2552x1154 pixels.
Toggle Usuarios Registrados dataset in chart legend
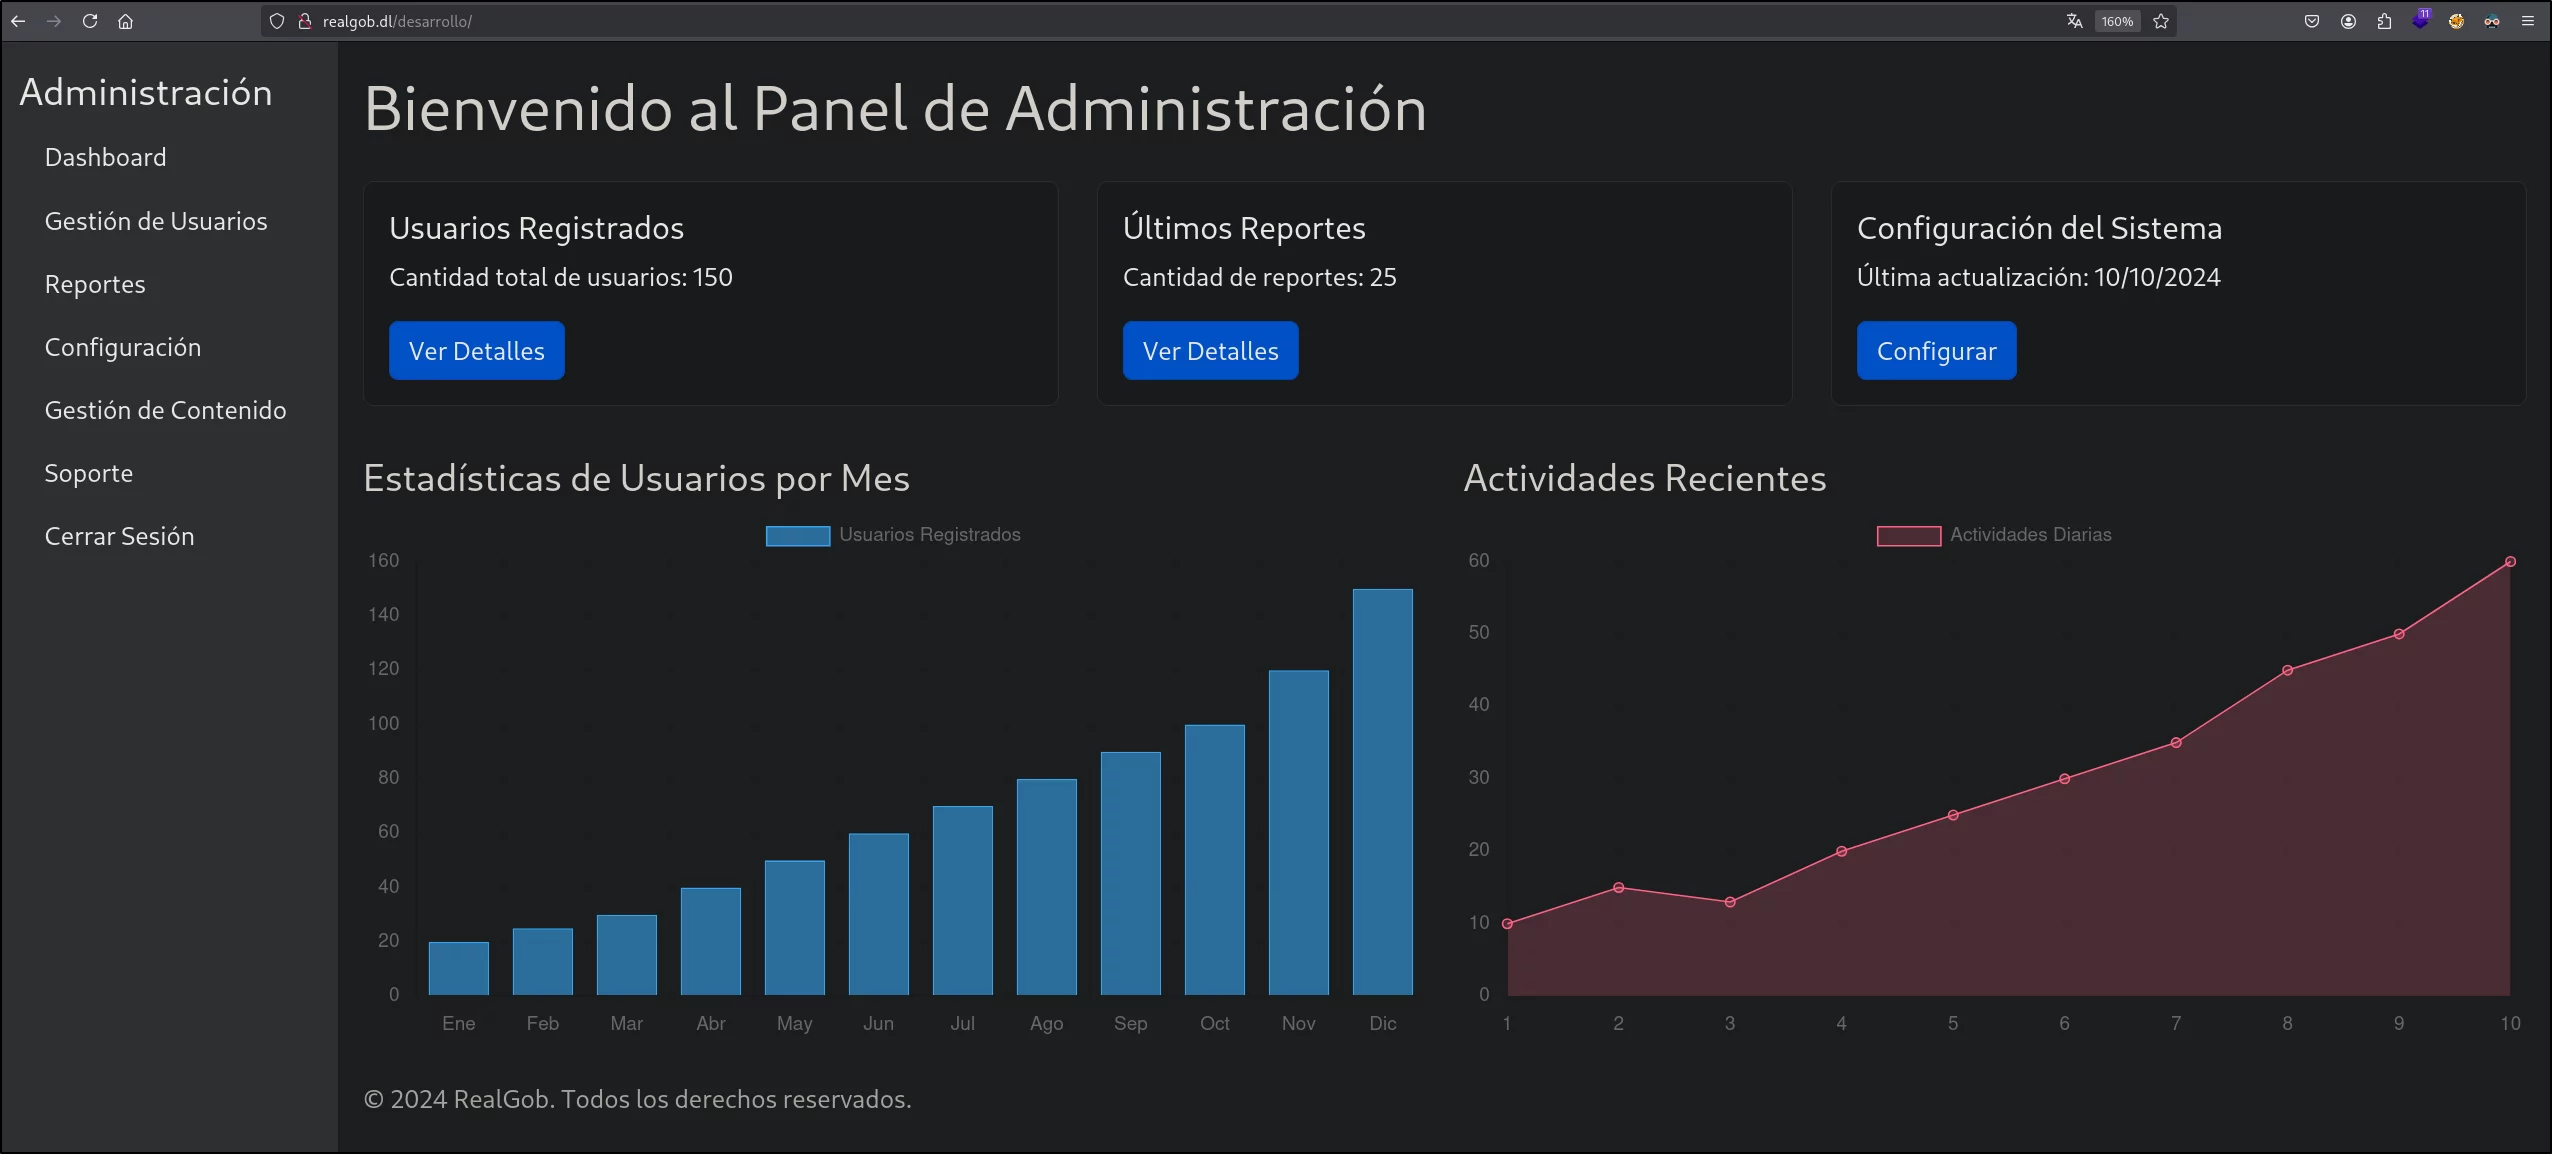click(x=893, y=535)
